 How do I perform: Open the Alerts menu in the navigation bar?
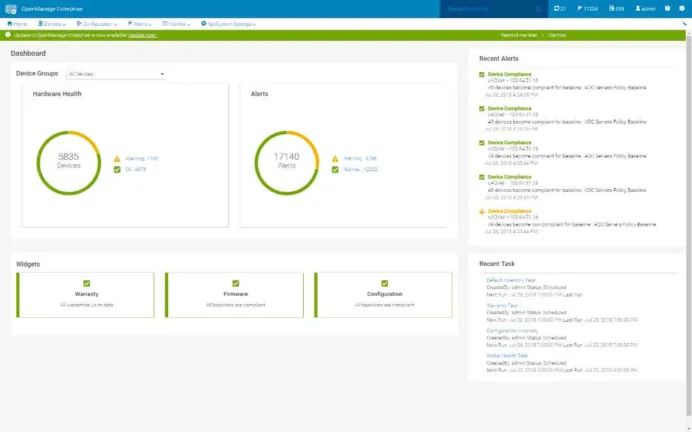tap(139, 24)
